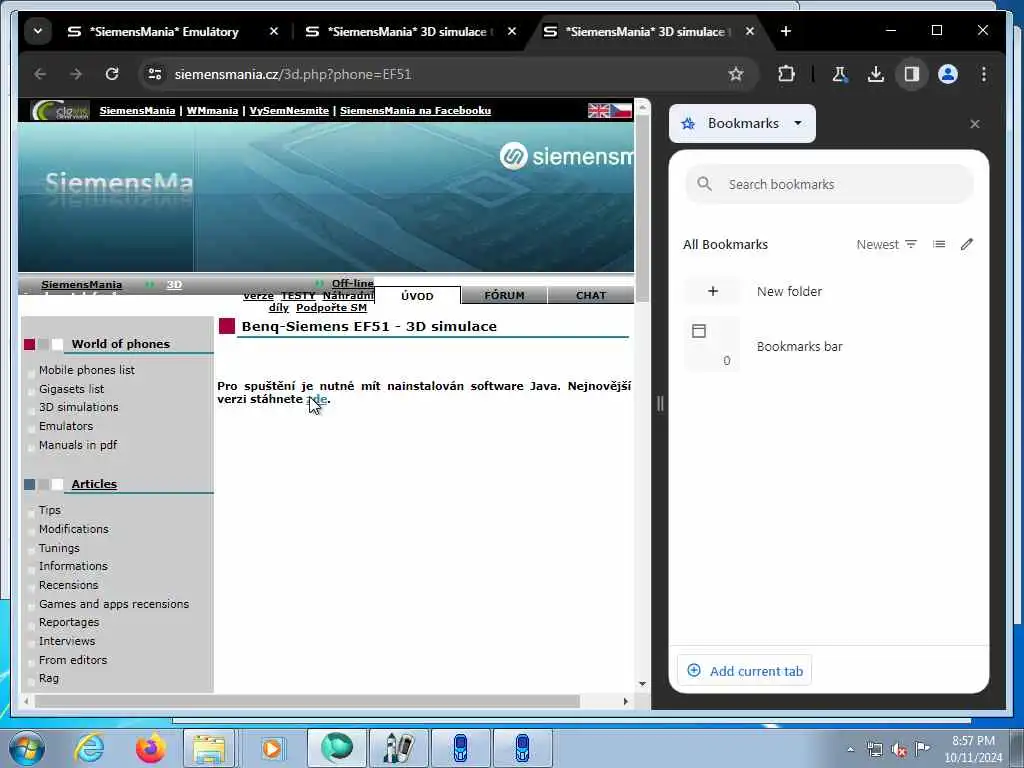Image resolution: width=1024 pixels, height=768 pixels.
Task: Open the Bookmarks bar folder
Action: [x=829, y=346]
